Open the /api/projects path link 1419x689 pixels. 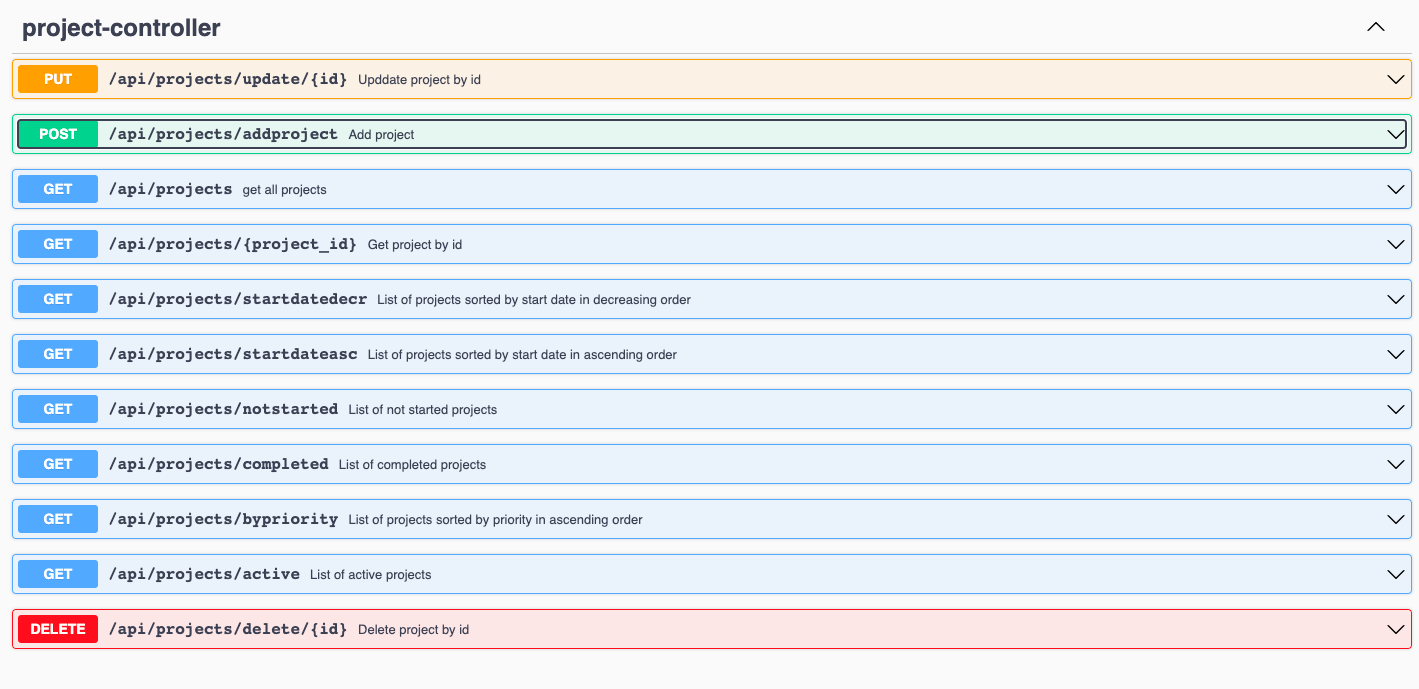[x=170, y=189]
